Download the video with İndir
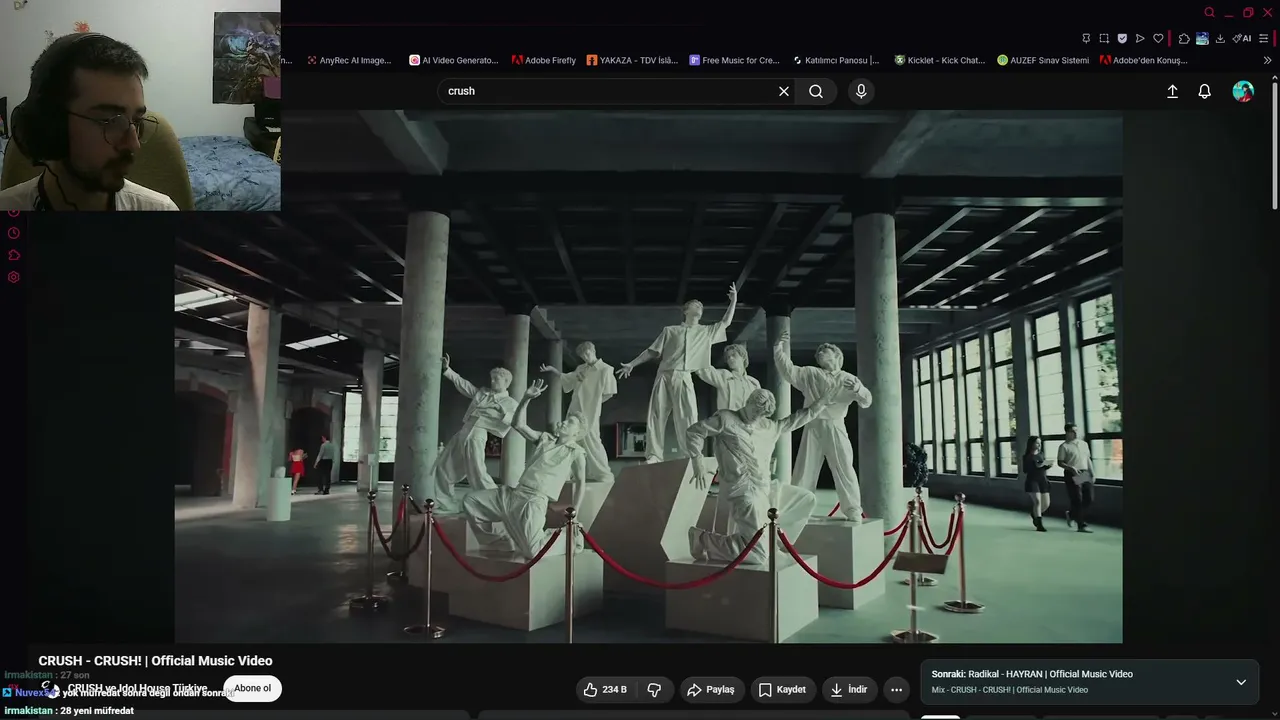Image resolution: width=1280 pixels, height=720 pixels. [x=848, y=690]
